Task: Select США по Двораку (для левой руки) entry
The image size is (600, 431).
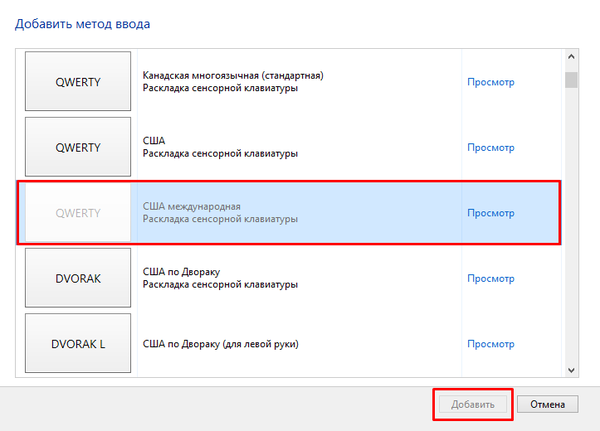Action: point(220,344)
